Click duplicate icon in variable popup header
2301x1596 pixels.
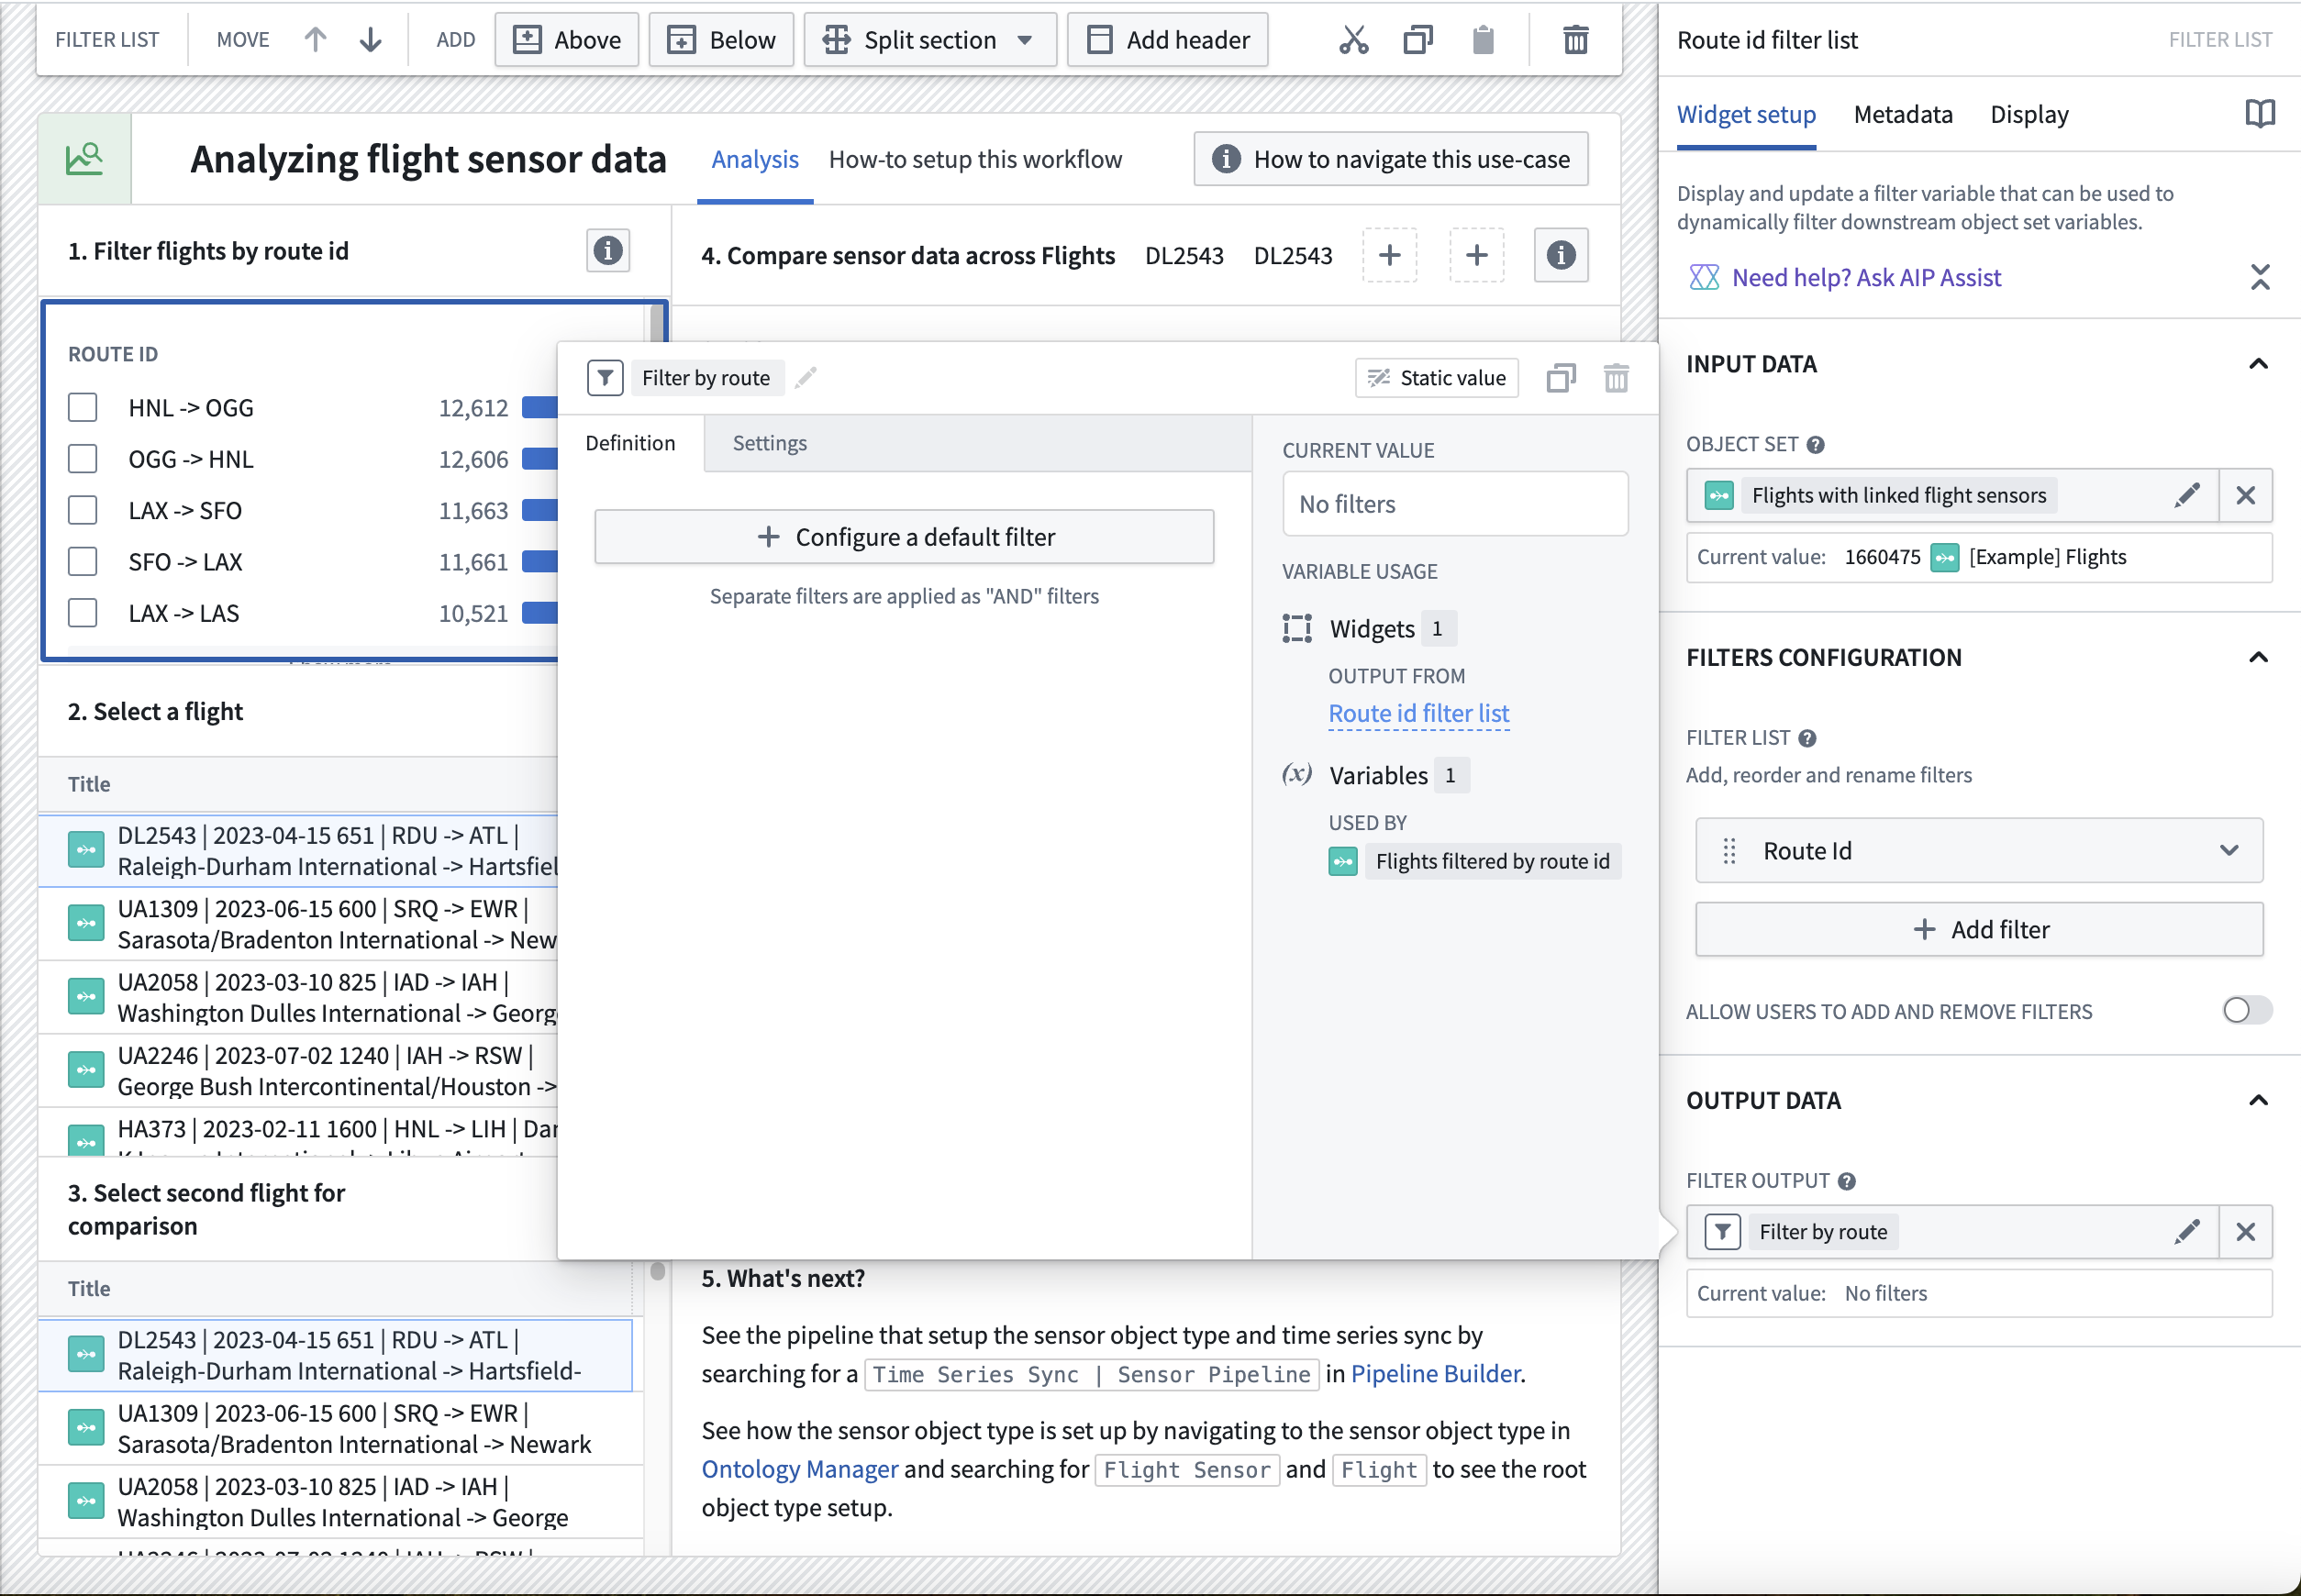click(x=1560, y=378)
